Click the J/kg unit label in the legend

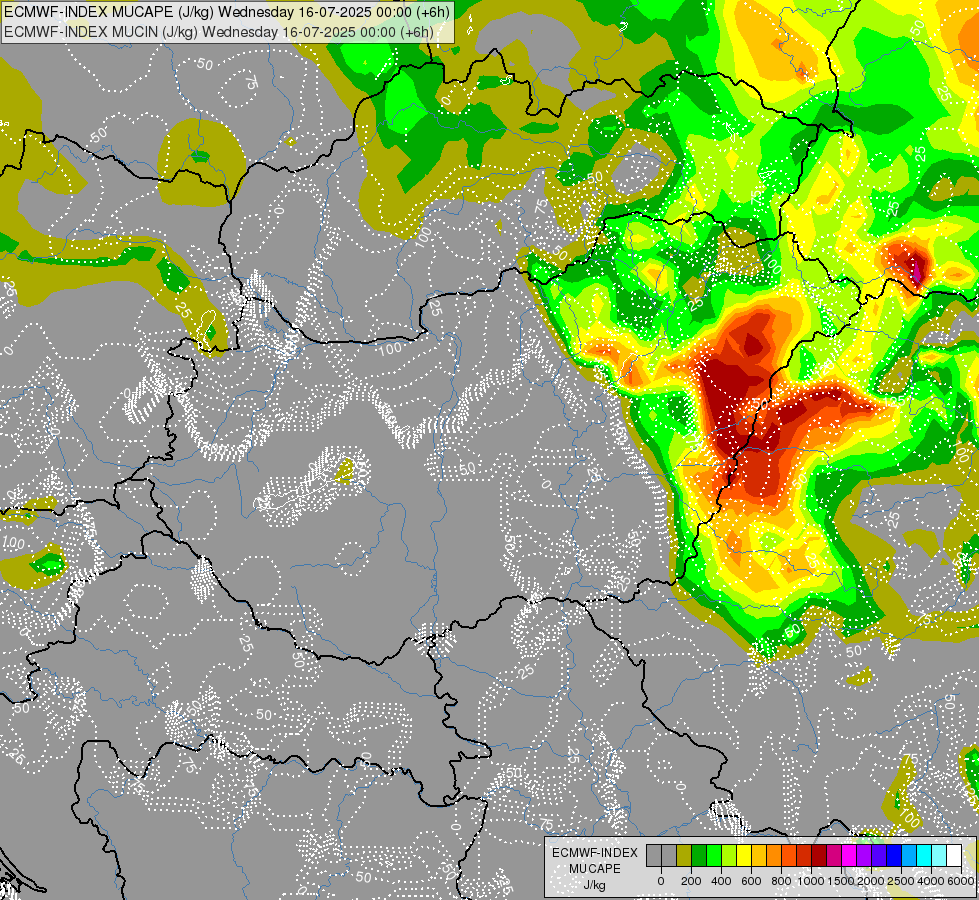[595, 886]
